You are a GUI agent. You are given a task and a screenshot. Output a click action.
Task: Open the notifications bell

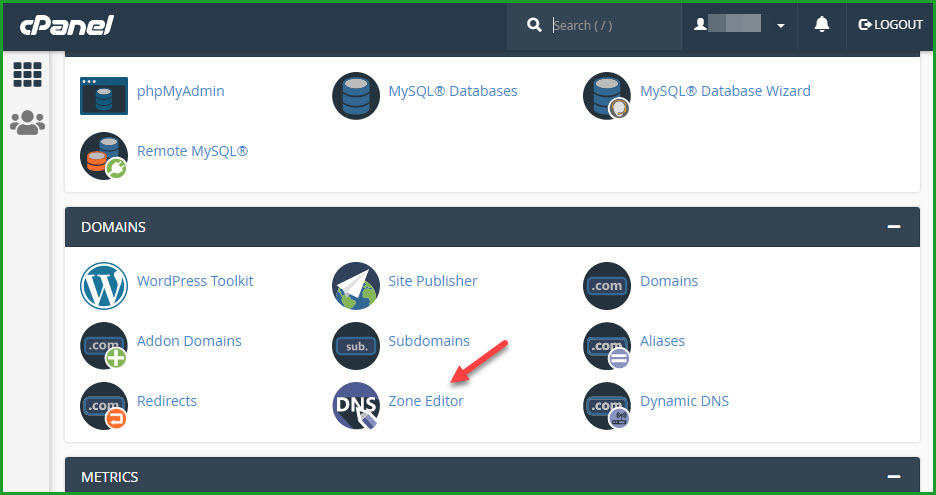[x=822, y=24]
